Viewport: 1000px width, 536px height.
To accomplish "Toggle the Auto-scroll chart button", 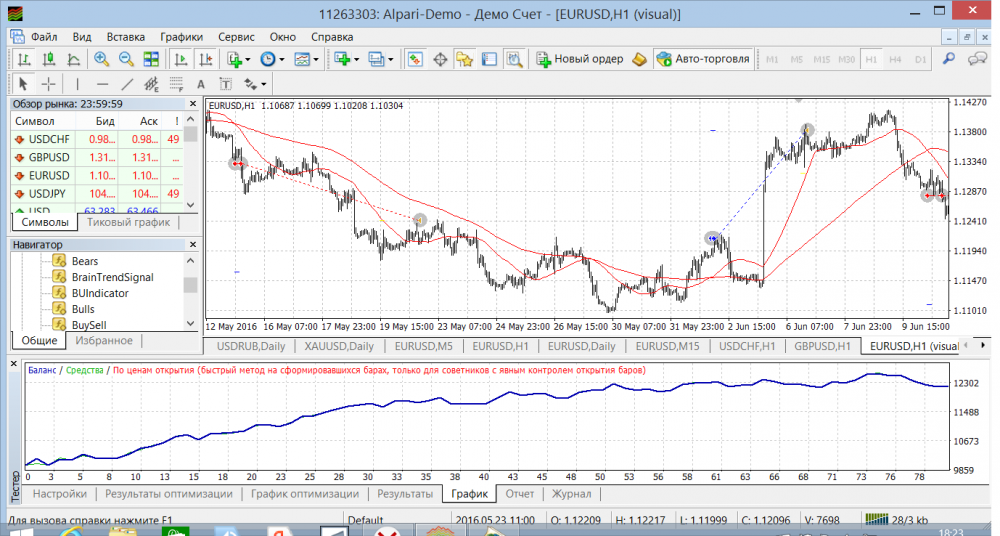I will tap(180, 60).
